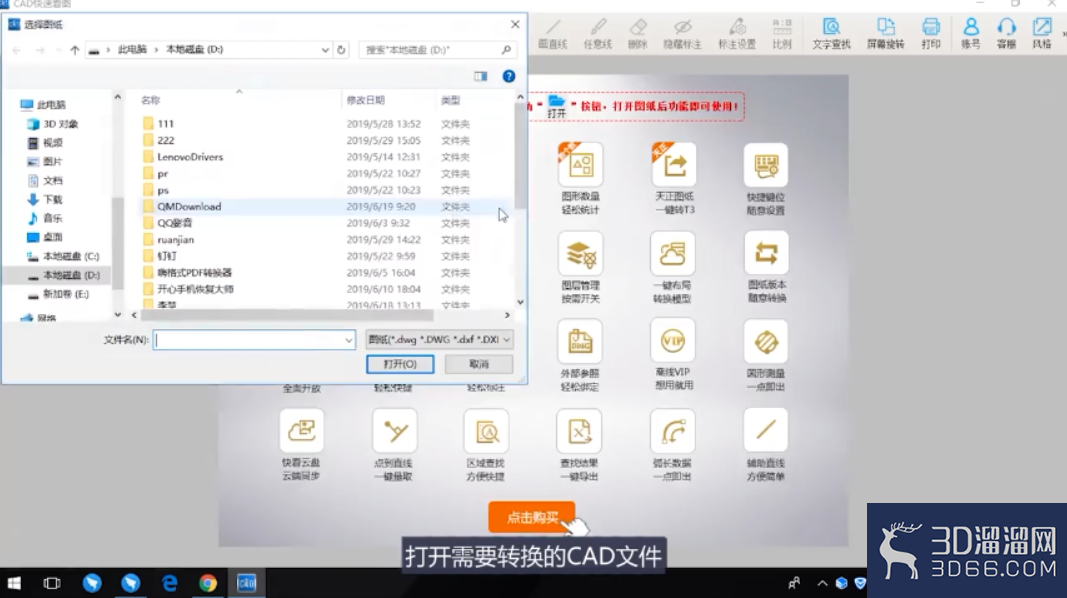Expand the address bar path history dropdown
1067x598 pixels.
pyautogui.click(x=325, y=50)
